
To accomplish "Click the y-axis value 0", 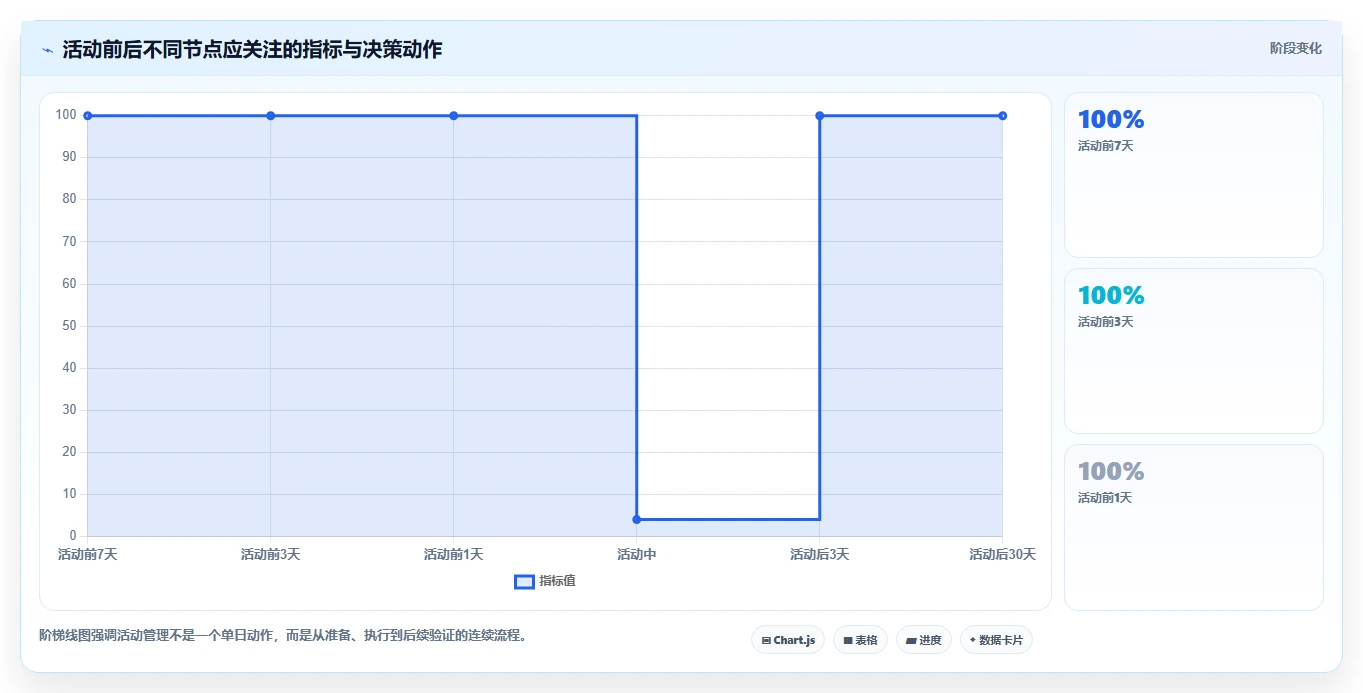I will [73, 536].
